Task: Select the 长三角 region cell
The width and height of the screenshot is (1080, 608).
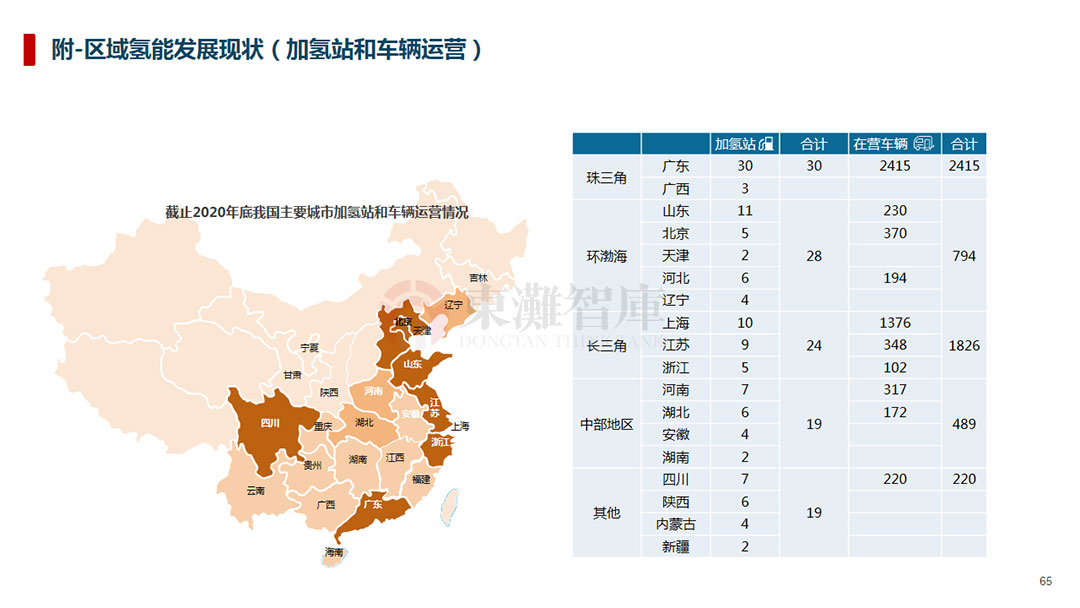Action: [x=607, y=346]
